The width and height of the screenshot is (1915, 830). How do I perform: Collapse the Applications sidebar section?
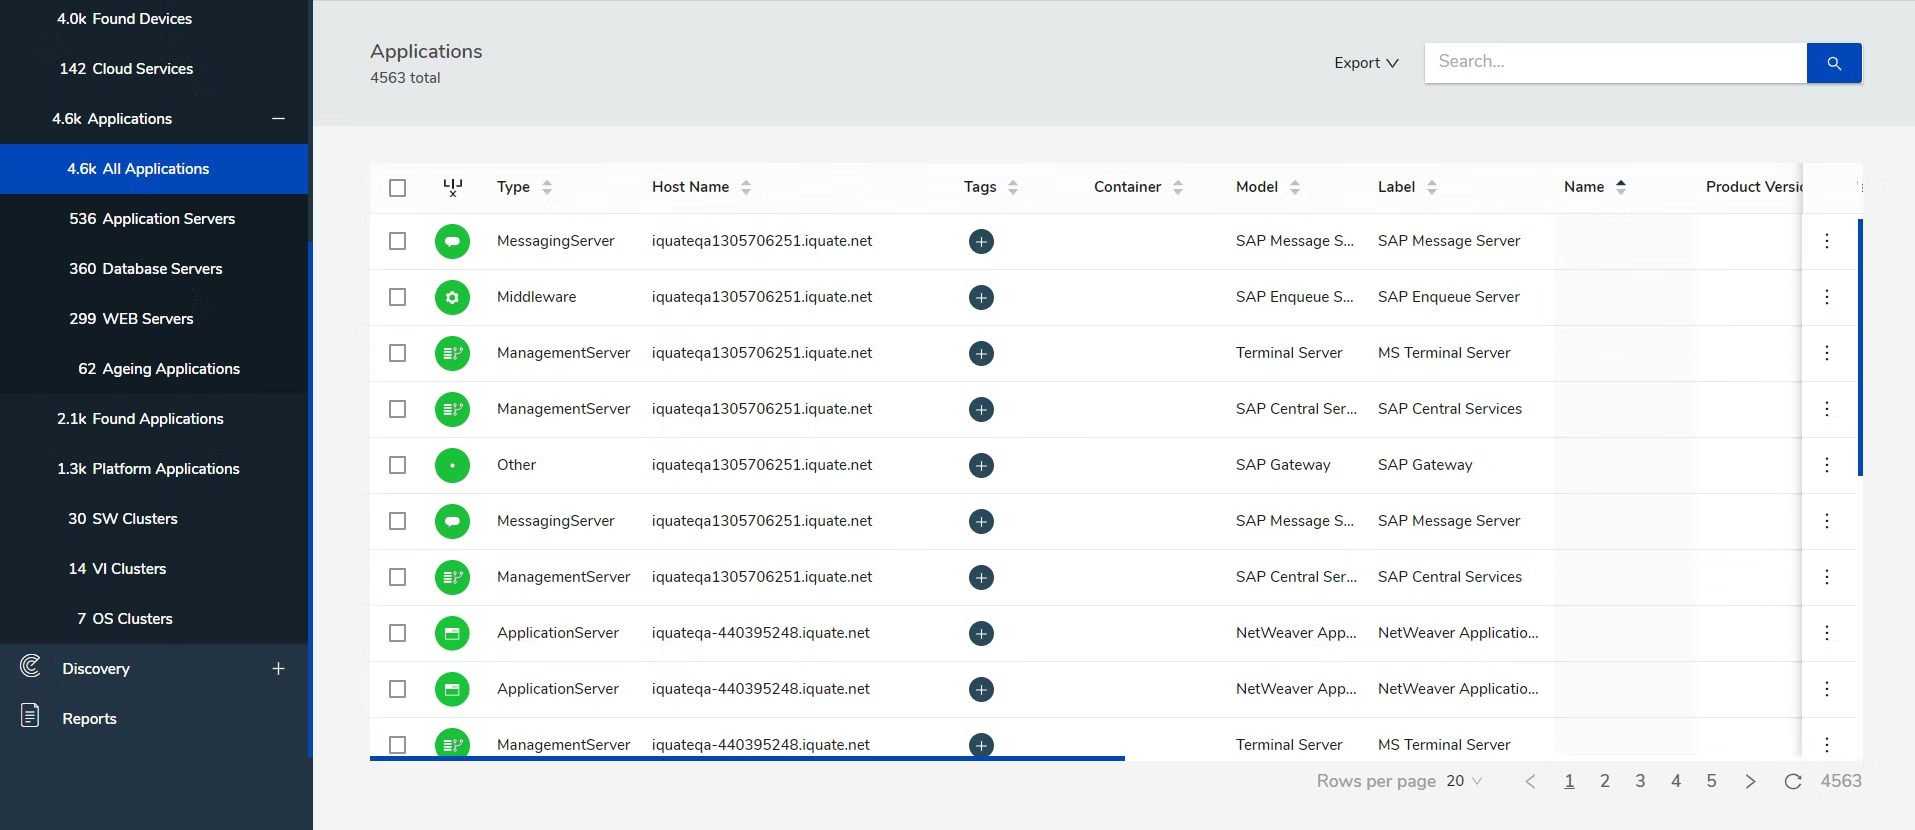[x=278, y=119]
